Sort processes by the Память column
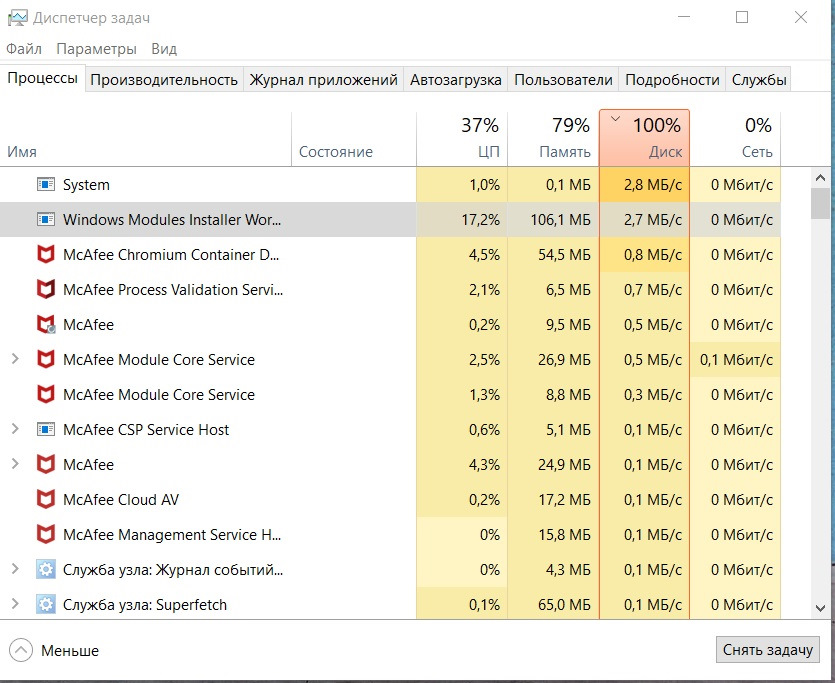Image resolution: width=835 pixels, height=683 pixels. click(553, 139)
